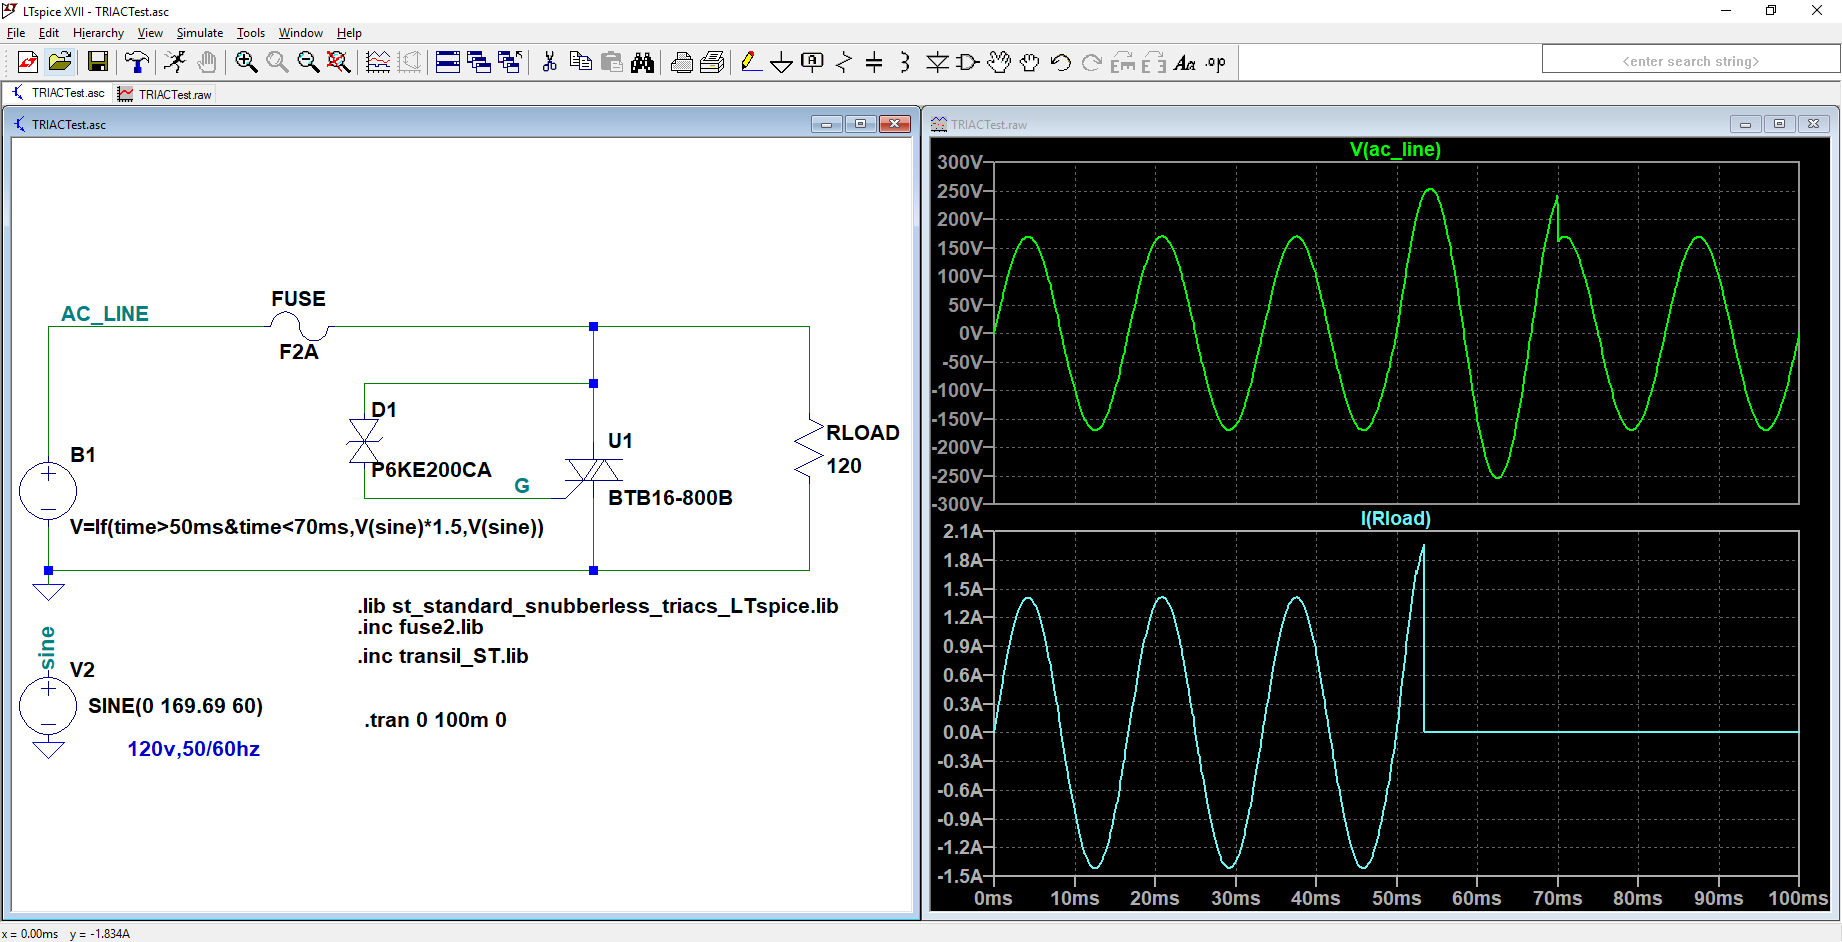
Task: Minimize the TRIACTest.asc schematic window
Action: pyautogui.click(x=826, y=124)
